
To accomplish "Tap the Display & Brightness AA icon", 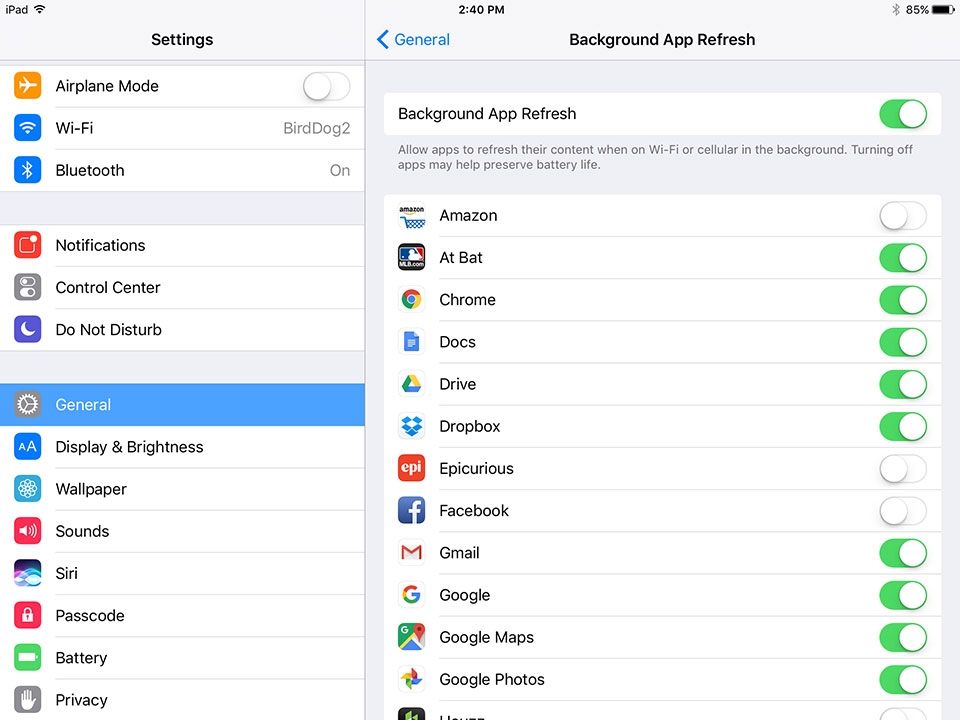I will 28,447.
